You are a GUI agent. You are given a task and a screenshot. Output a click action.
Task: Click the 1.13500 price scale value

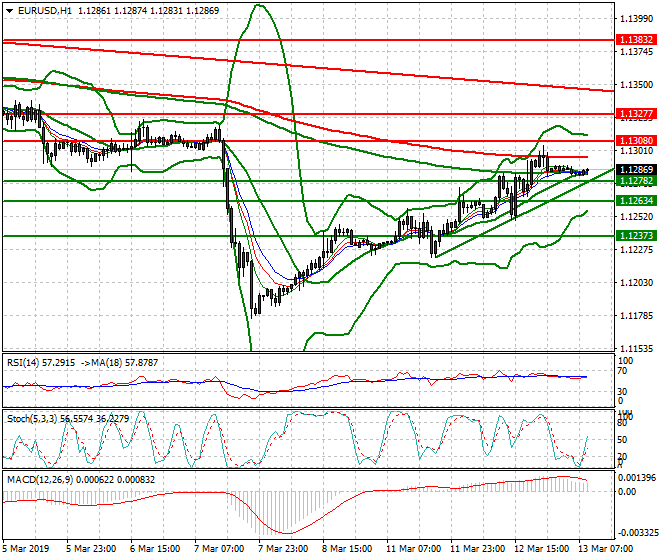point(637,85)
